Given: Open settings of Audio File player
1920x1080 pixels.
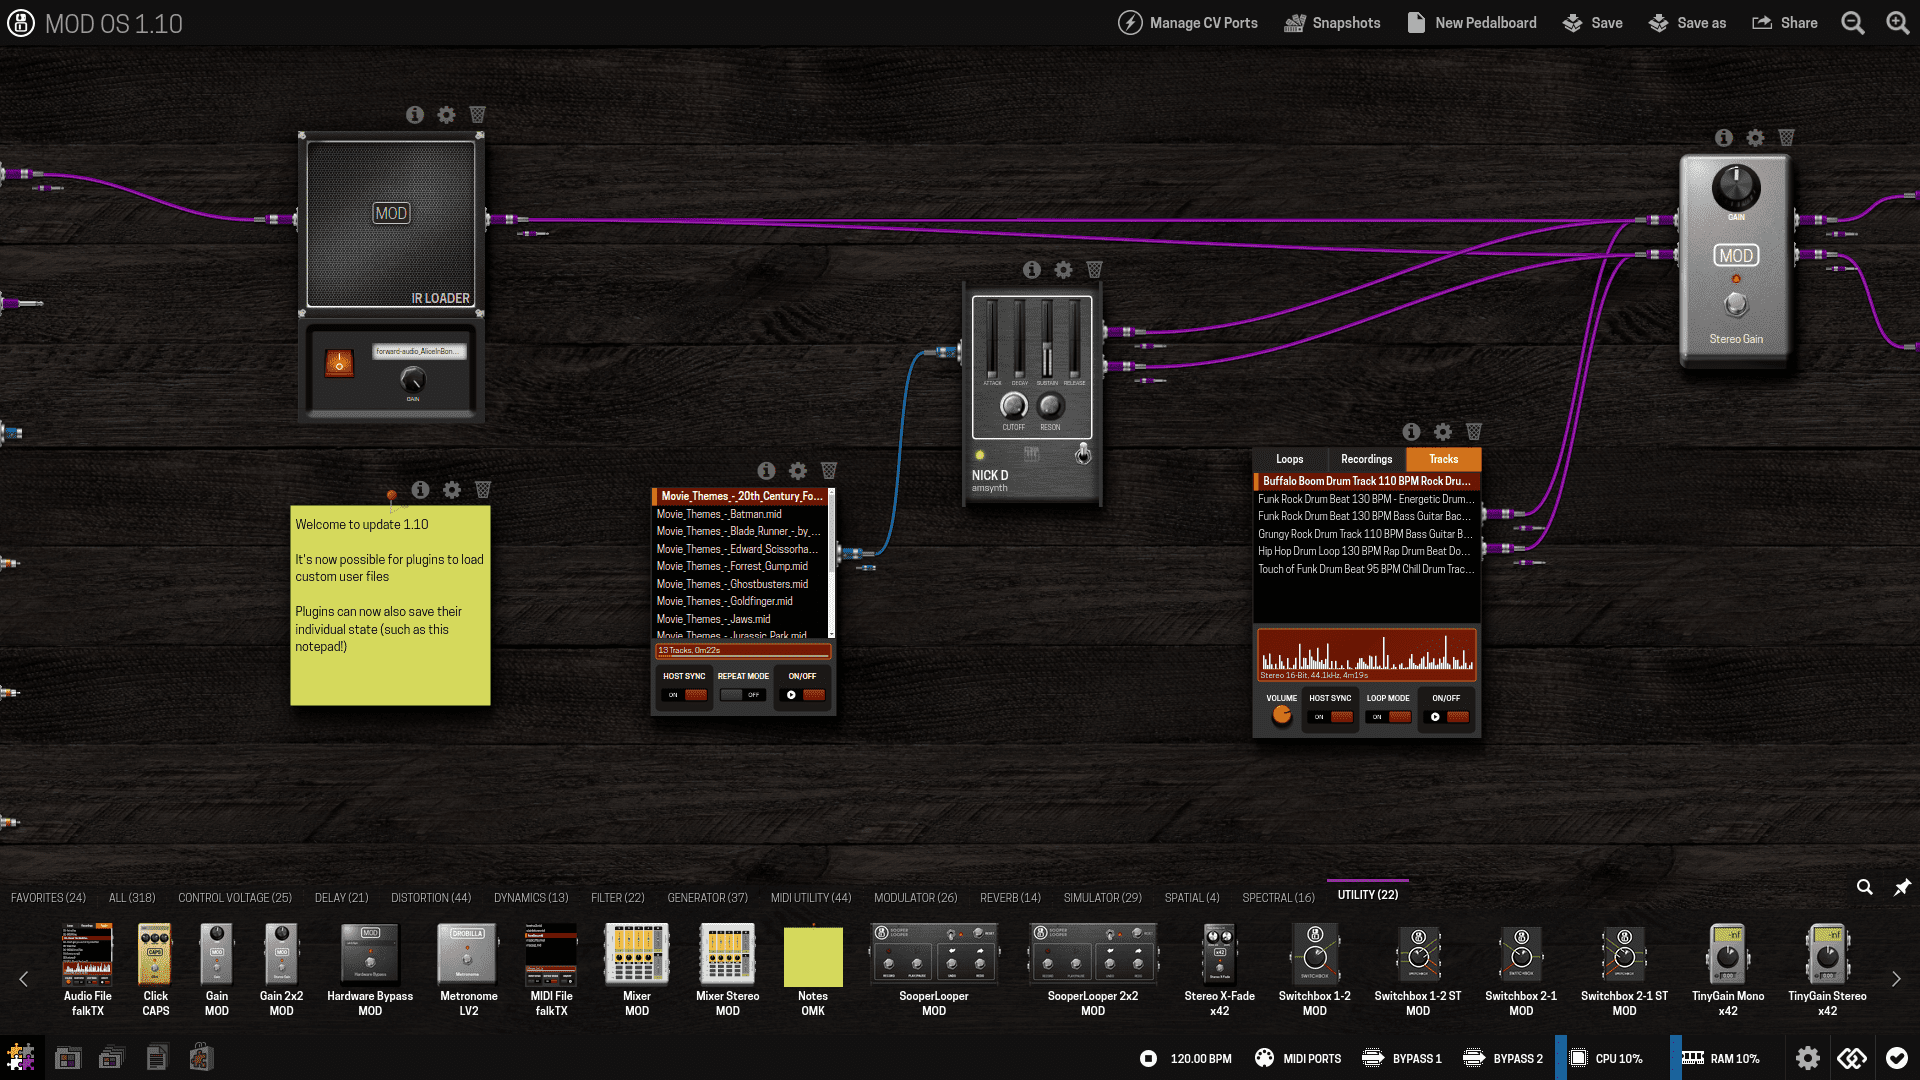Looking at the screenshot, I should click(x=1442, y=432).
